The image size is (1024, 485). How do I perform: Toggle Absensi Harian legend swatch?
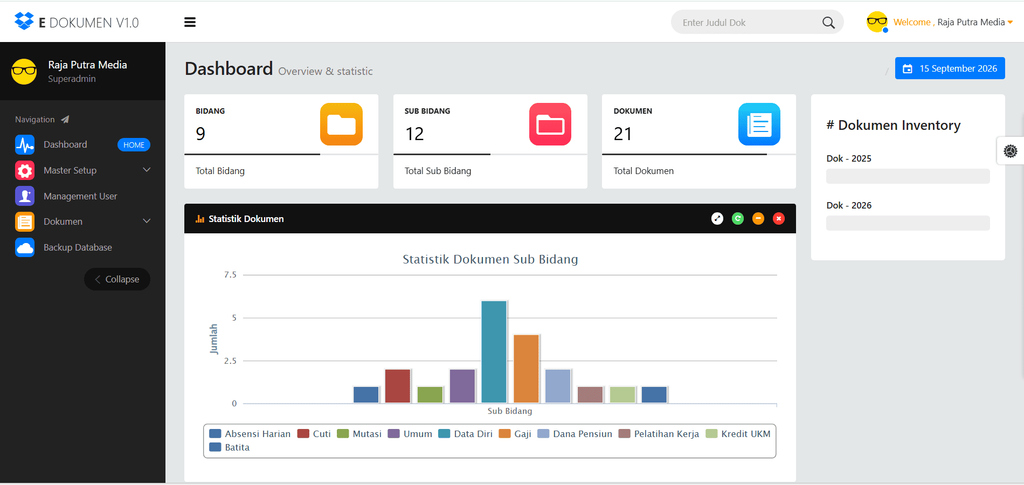(x=216, y=433)
